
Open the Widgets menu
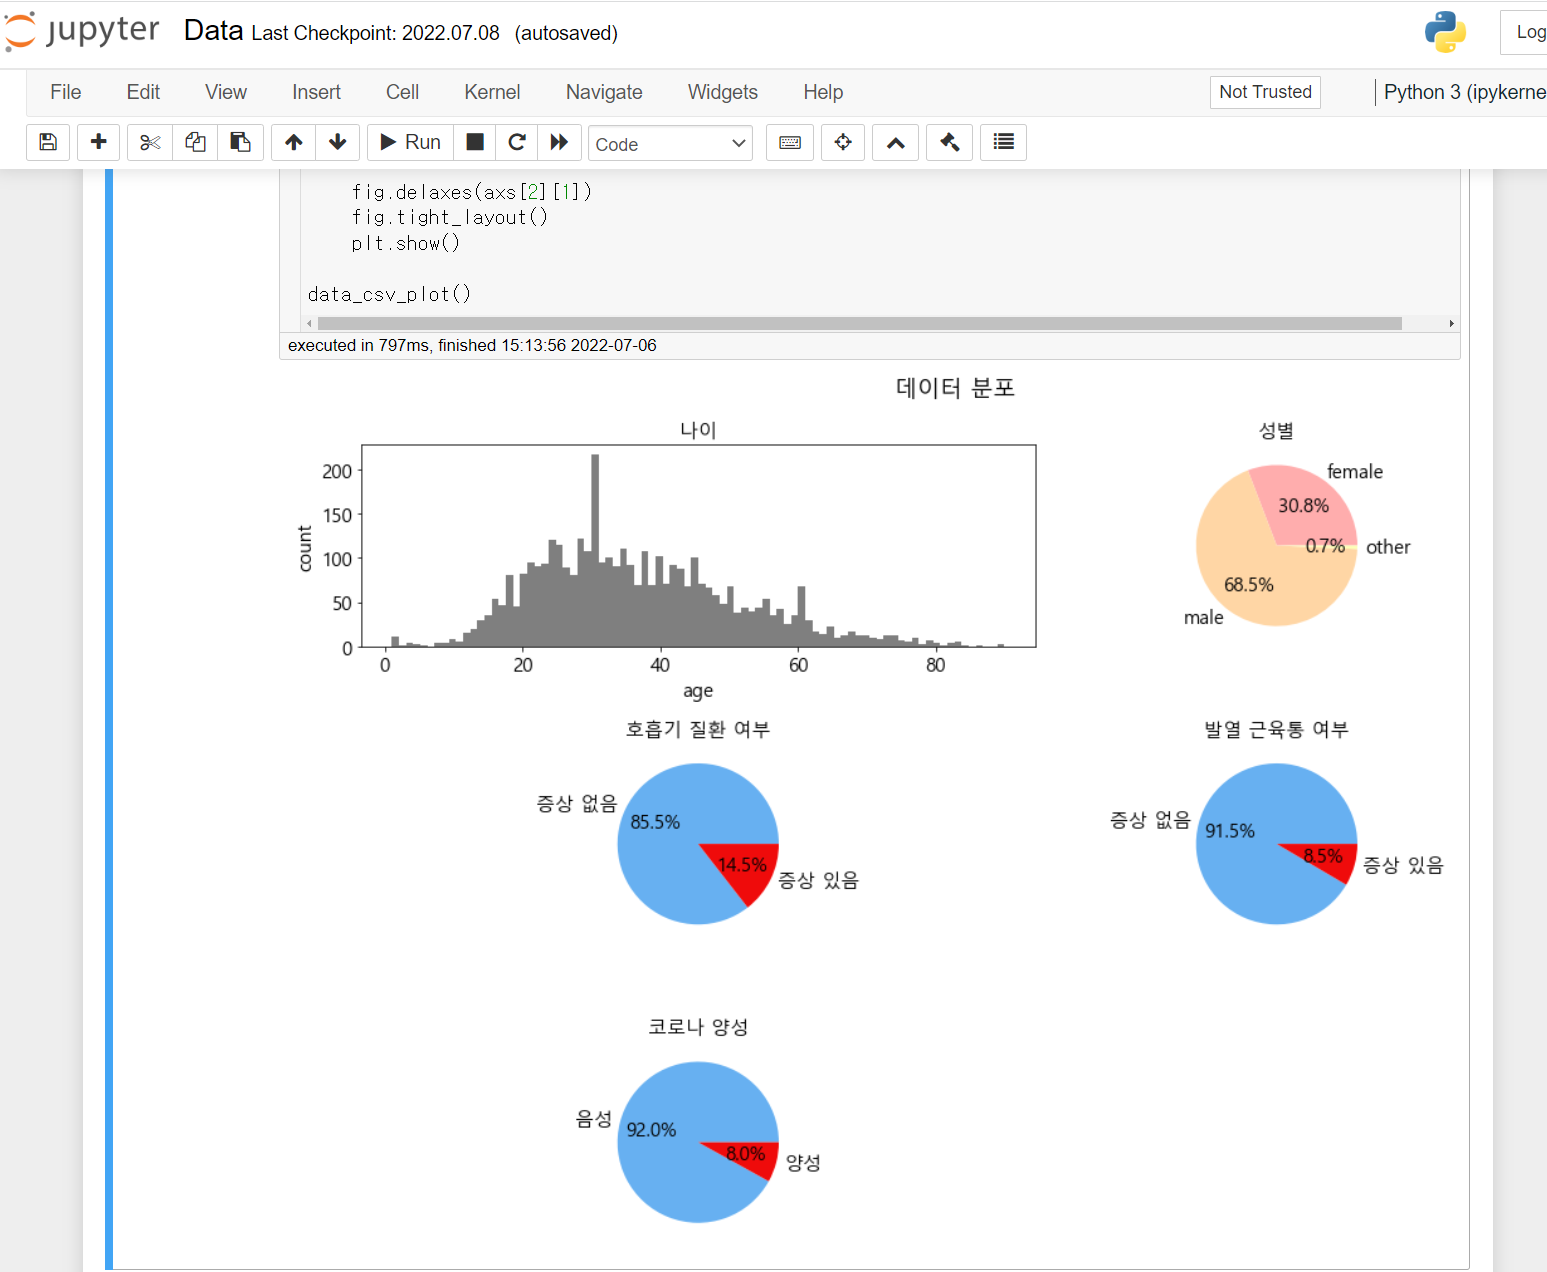point(722,92)
